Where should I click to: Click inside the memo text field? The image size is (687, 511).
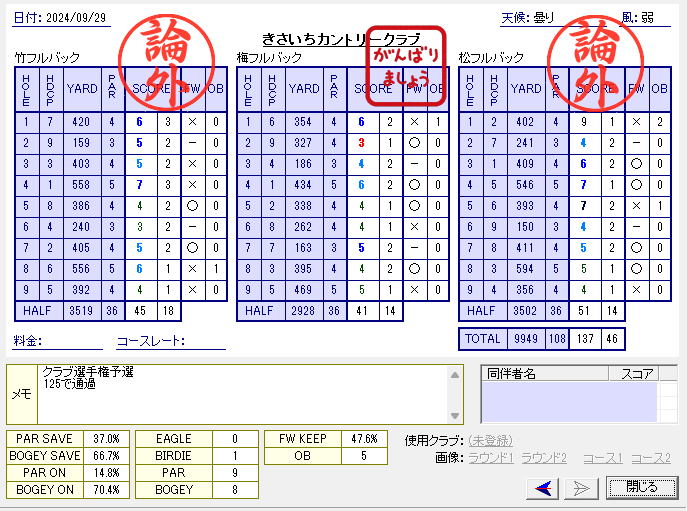[x=242, y=394]
